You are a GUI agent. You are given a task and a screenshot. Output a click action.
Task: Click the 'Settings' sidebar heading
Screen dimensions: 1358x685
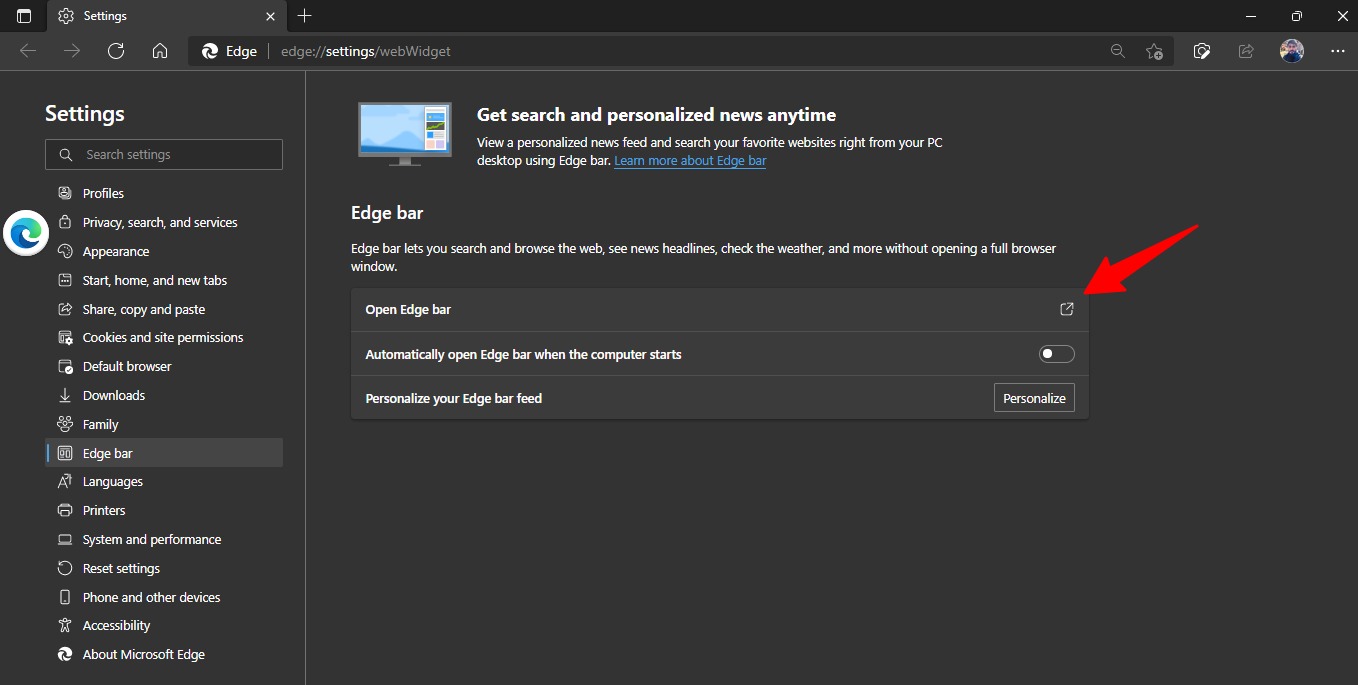tap(85, 114)
